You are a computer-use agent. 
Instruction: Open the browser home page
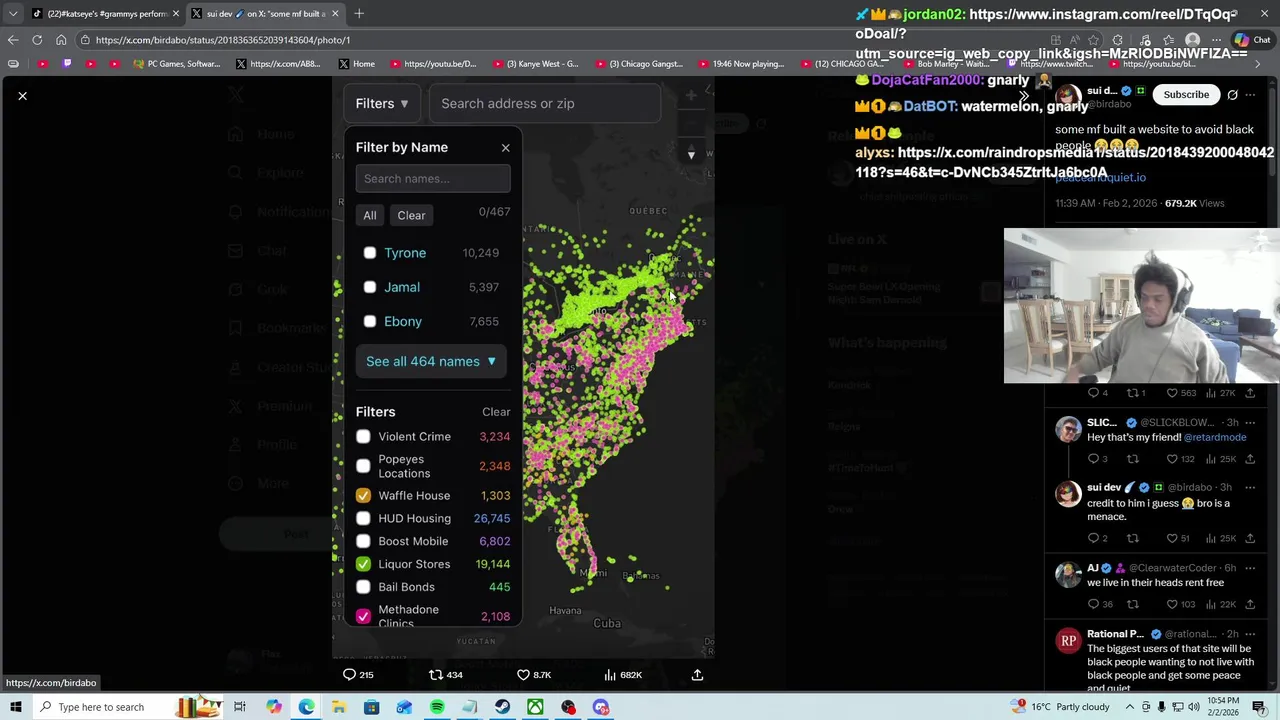coord(61,40)
